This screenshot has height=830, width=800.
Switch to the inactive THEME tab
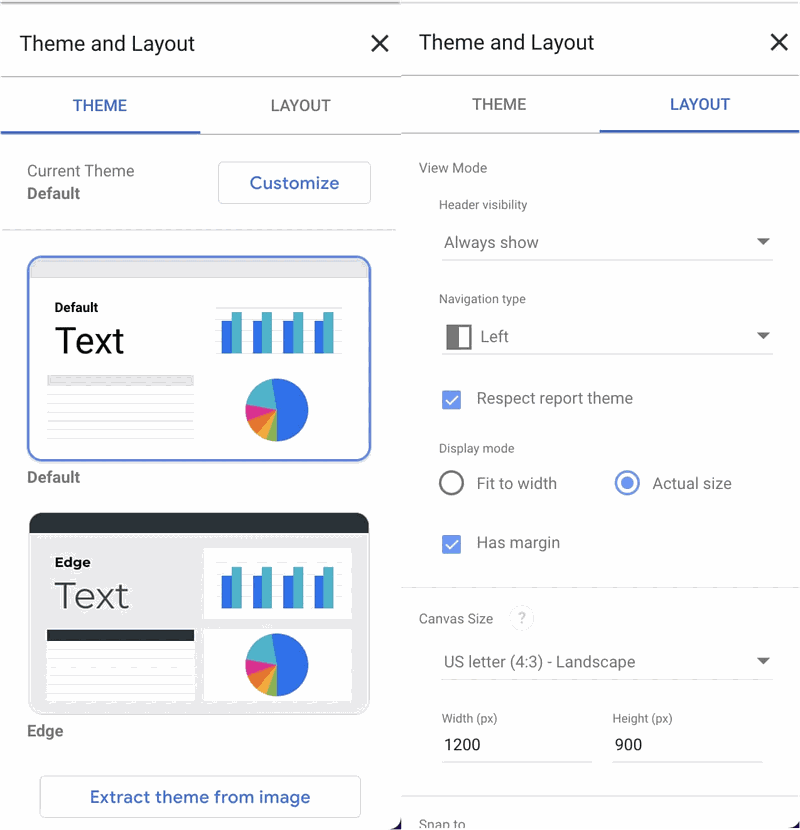click(499, 105)
